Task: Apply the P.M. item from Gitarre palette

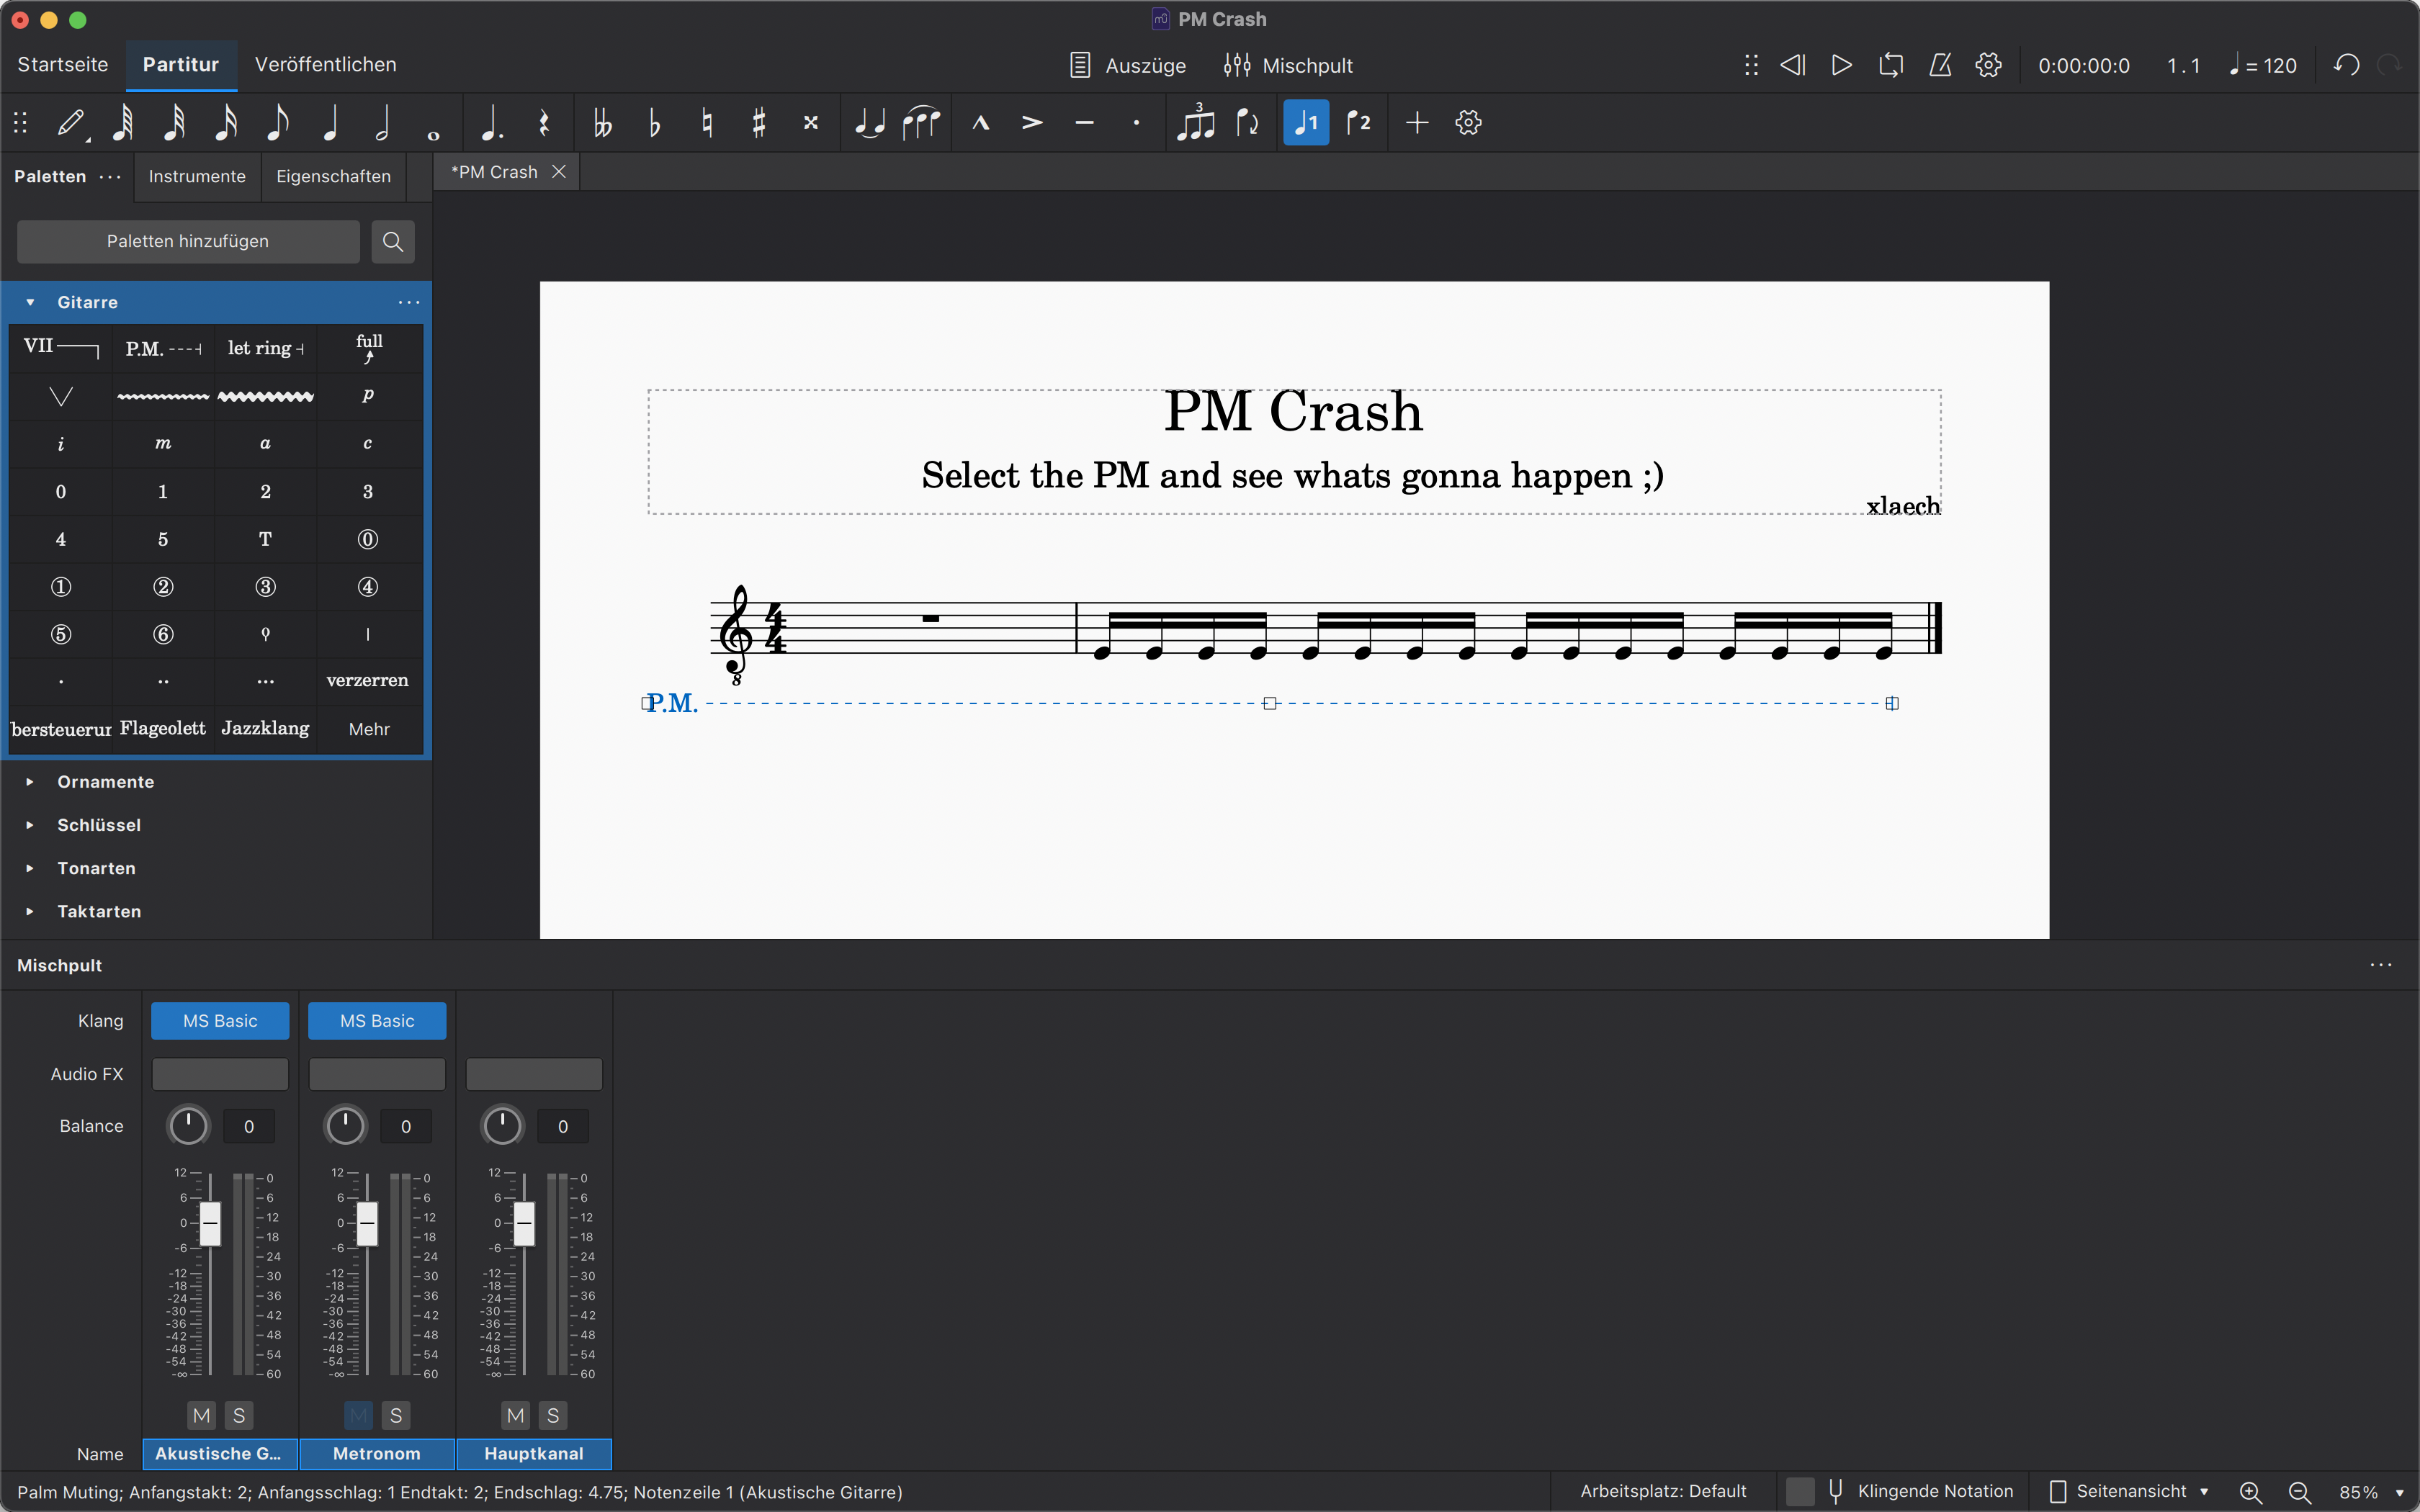Action: 163,348
